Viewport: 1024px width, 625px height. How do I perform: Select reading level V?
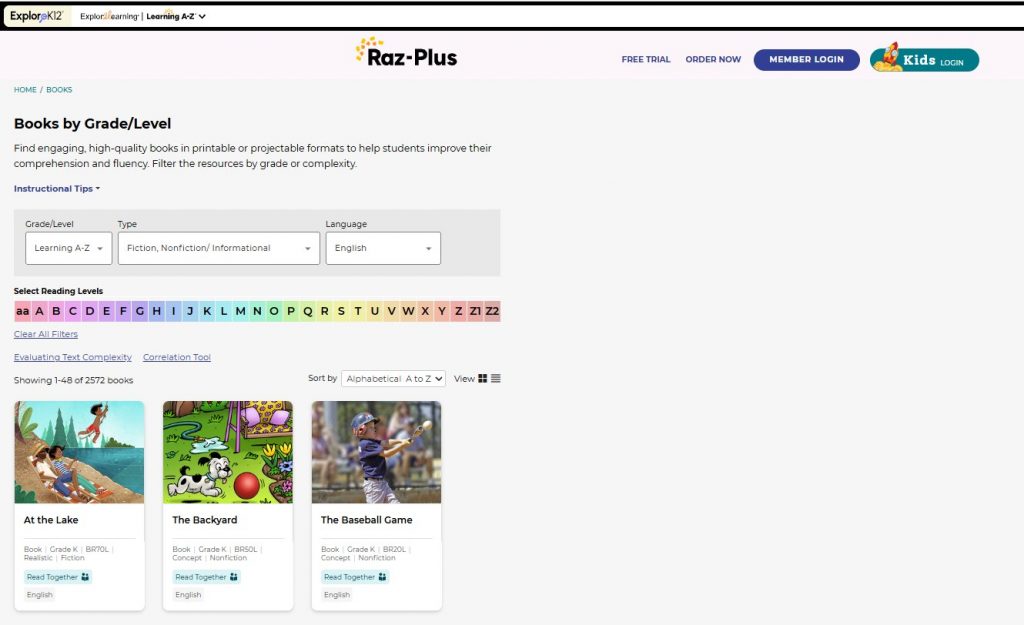391,312
